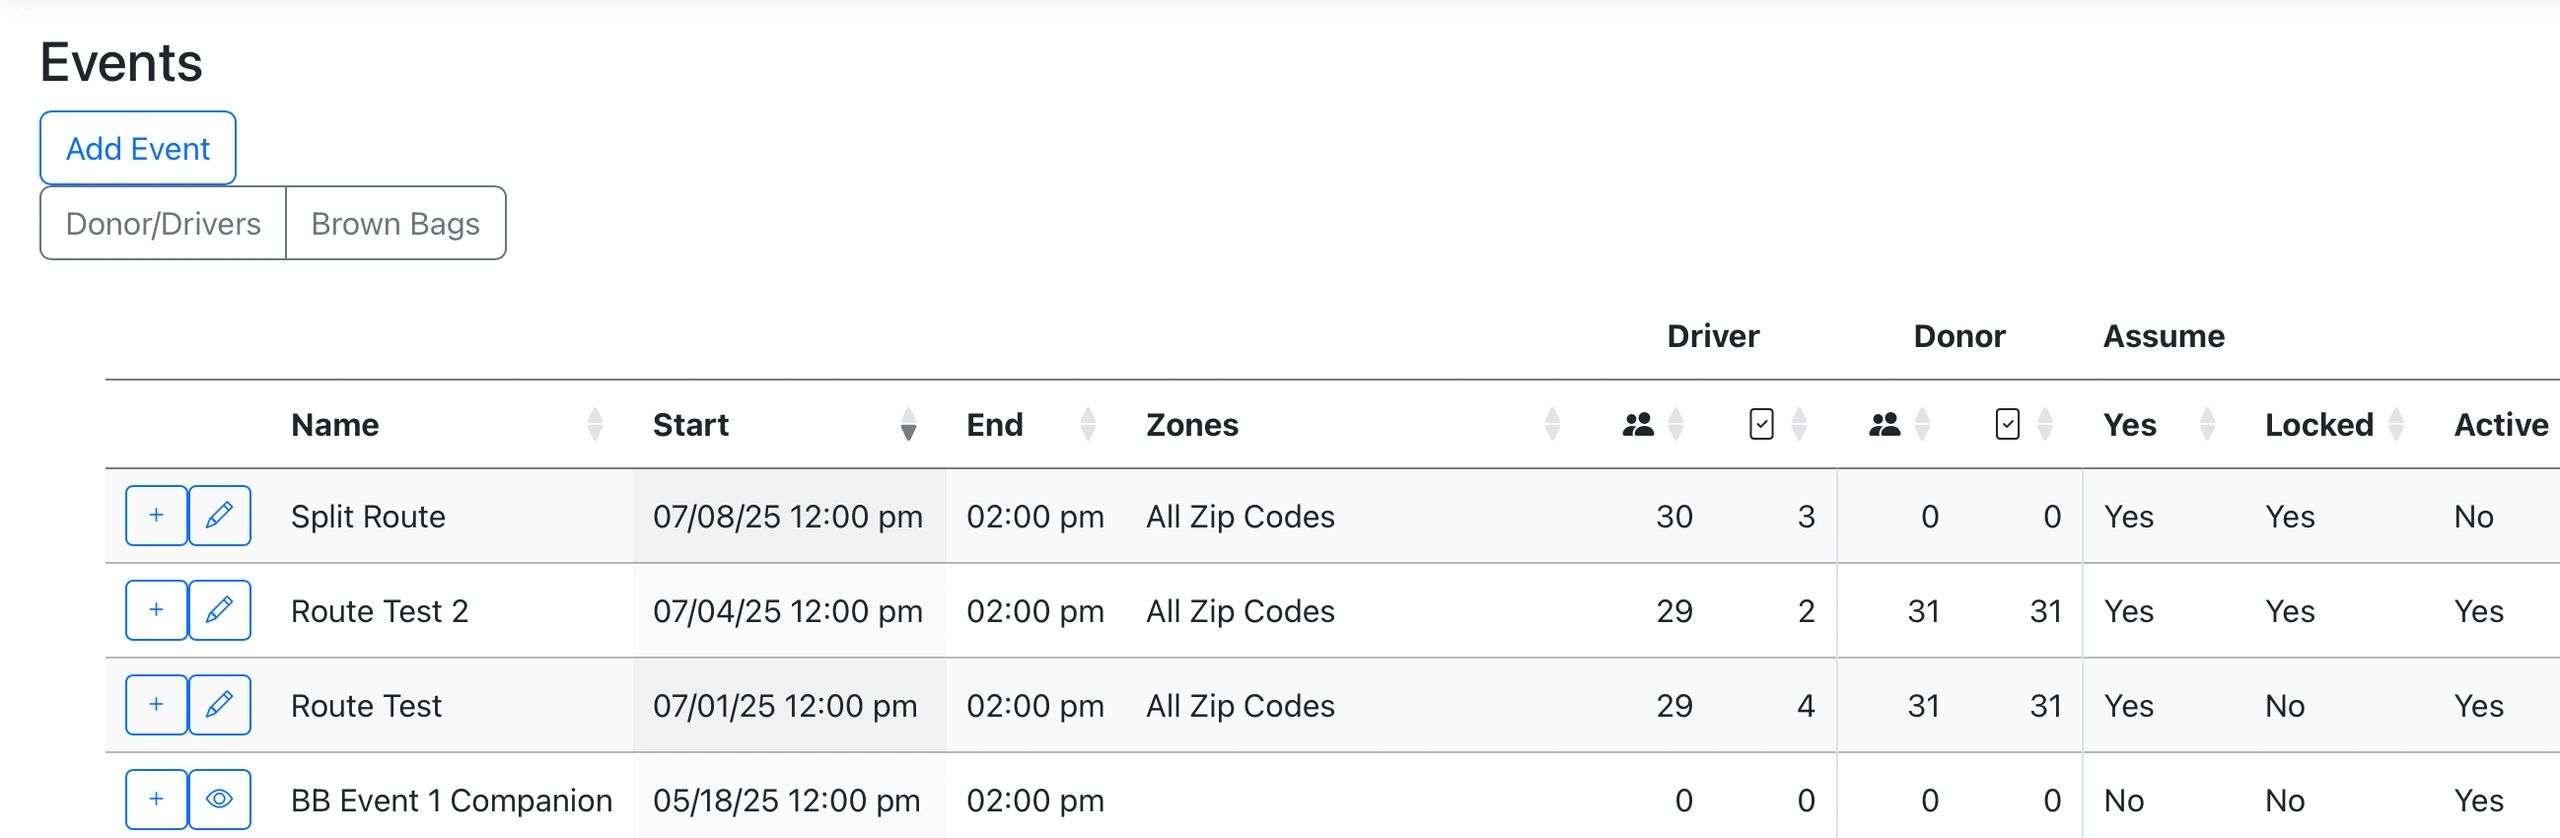This screenshot has width=2560, height=838.
Task: Expand the Route Test row with plus
Action: (x=156, y=705)
